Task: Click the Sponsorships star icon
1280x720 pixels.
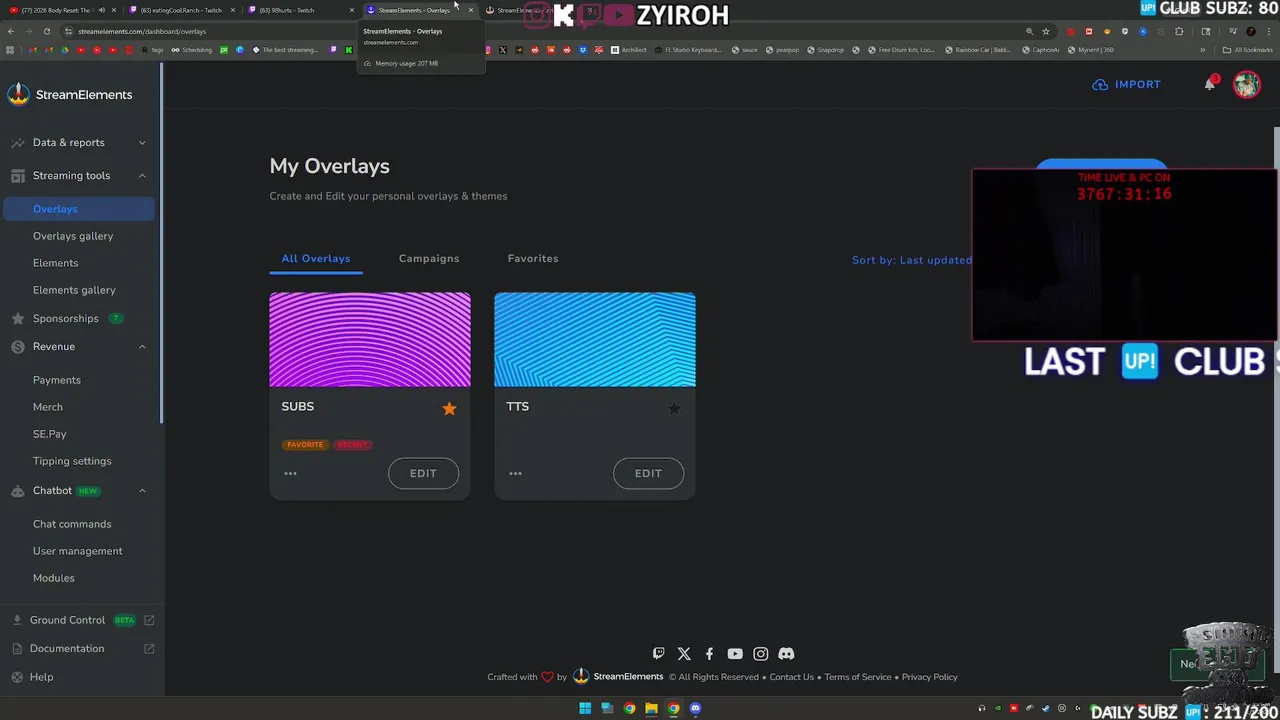Action: pyautogui.click(x=18, y=319)
